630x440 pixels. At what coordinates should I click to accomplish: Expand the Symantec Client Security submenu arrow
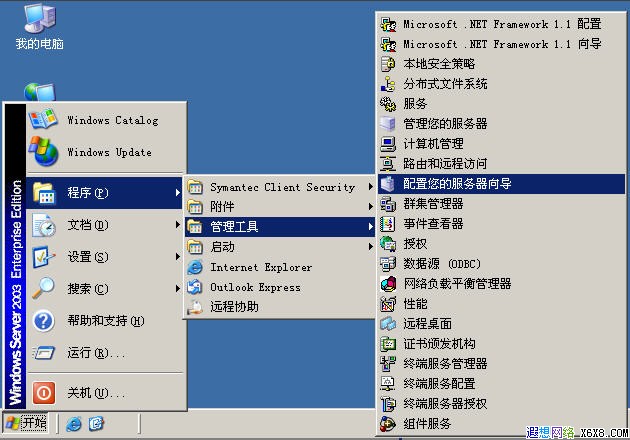370,187
